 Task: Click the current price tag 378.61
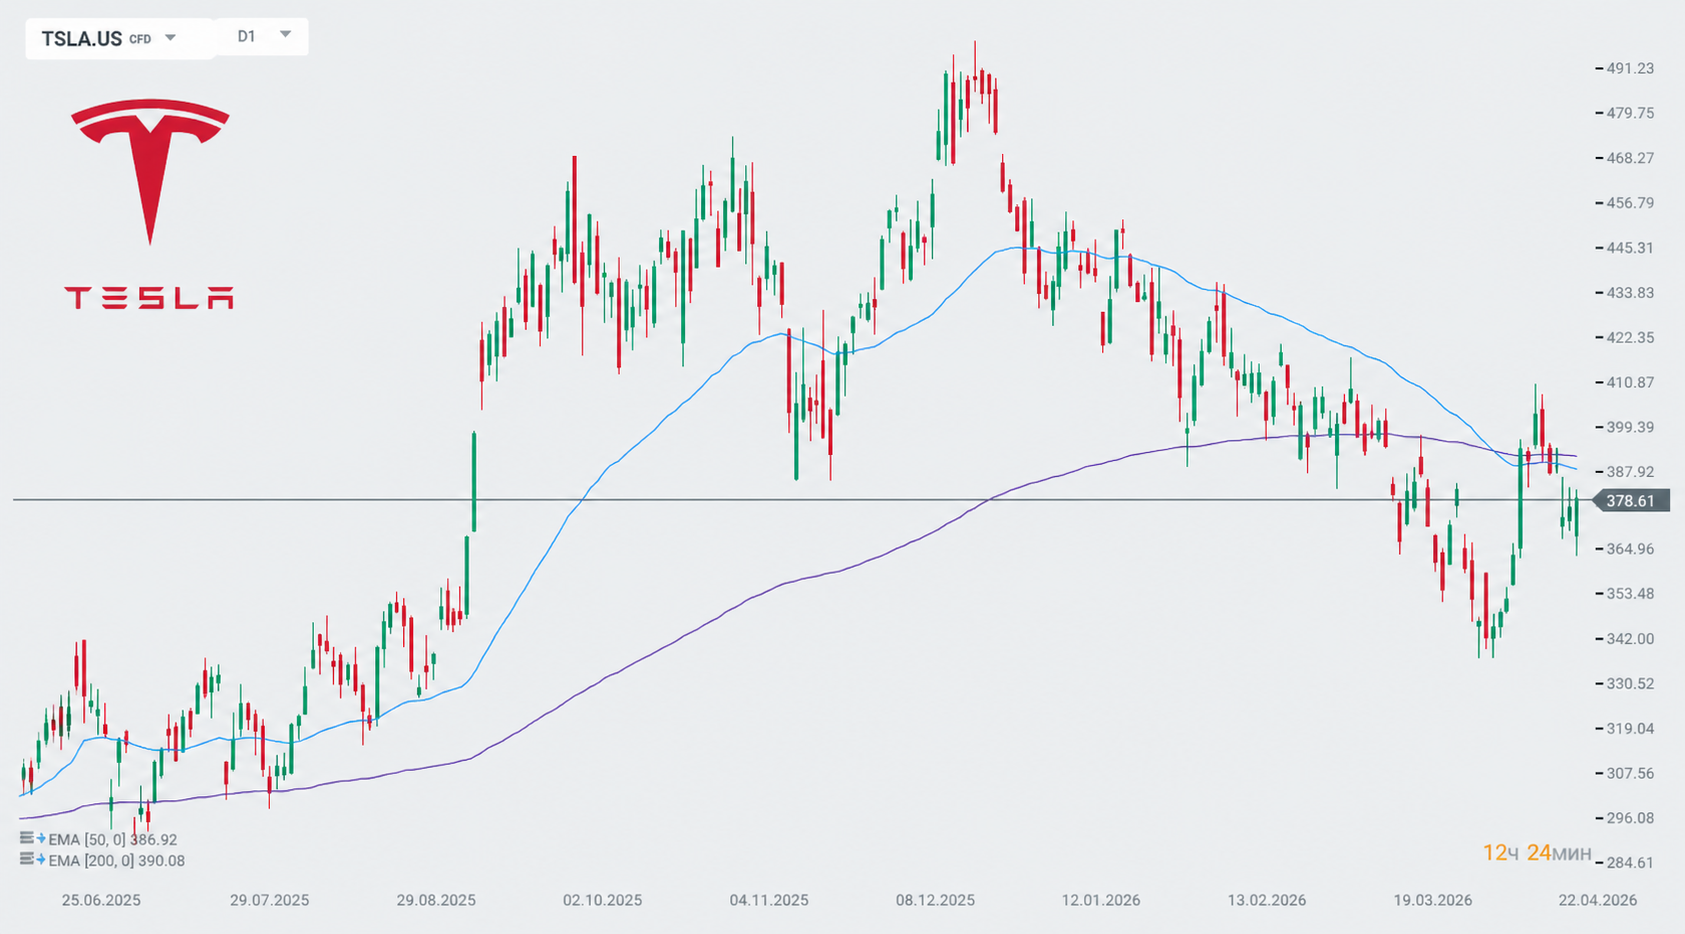pyautogui.click(x=1630, y=501)
